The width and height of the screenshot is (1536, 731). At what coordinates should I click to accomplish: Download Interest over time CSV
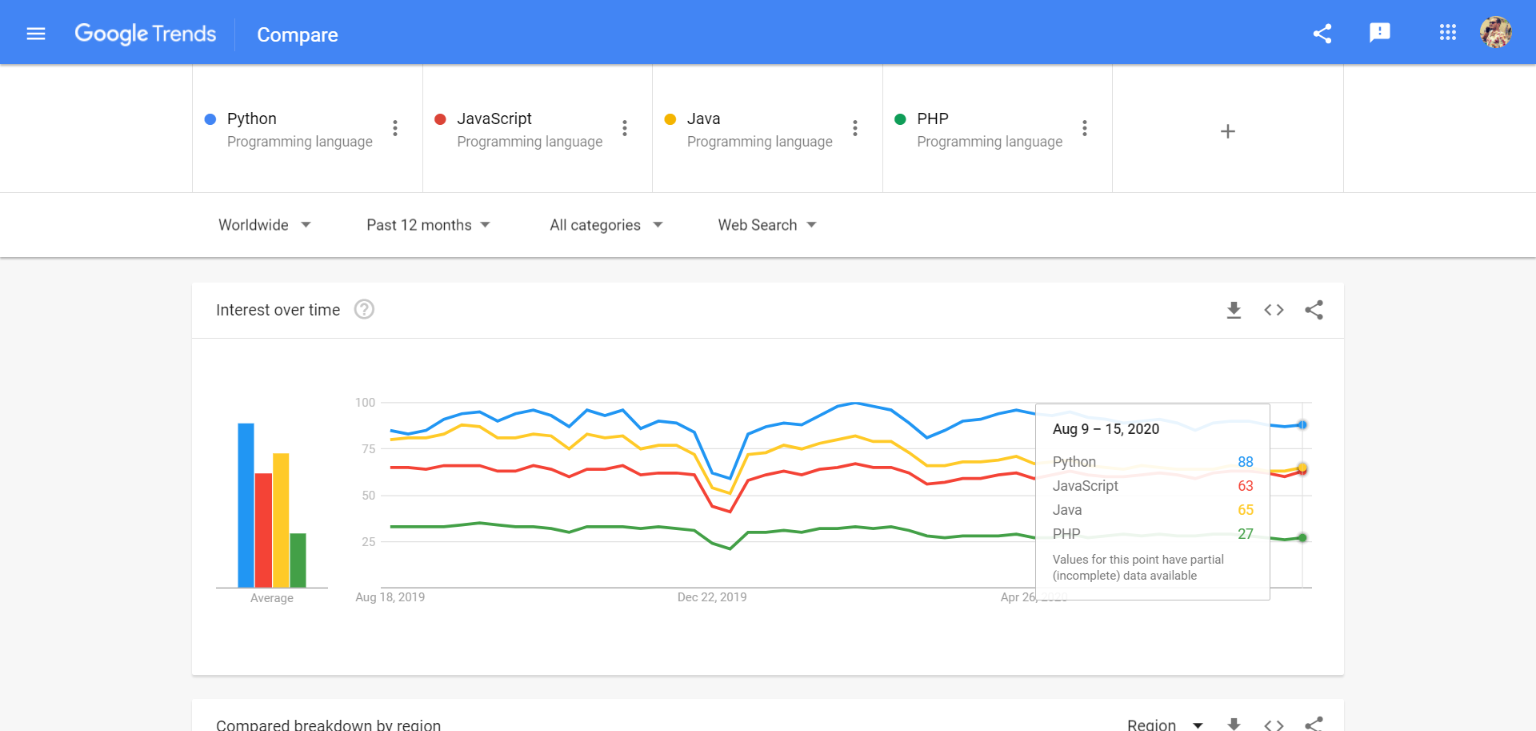click(1234, 310)
